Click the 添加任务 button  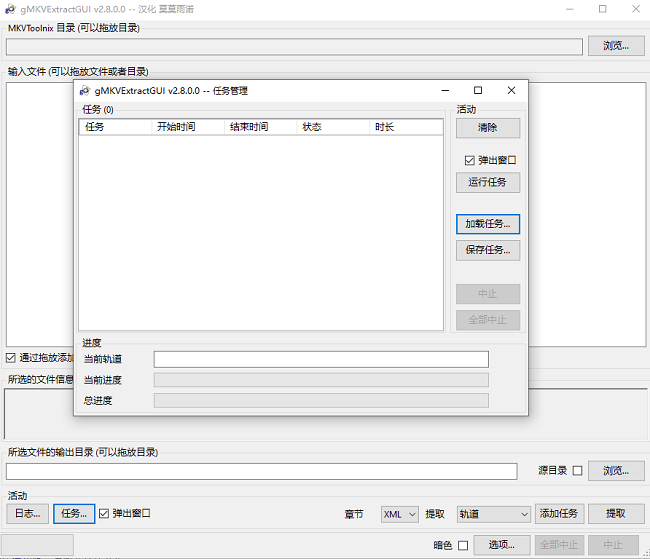coord(559,514)
